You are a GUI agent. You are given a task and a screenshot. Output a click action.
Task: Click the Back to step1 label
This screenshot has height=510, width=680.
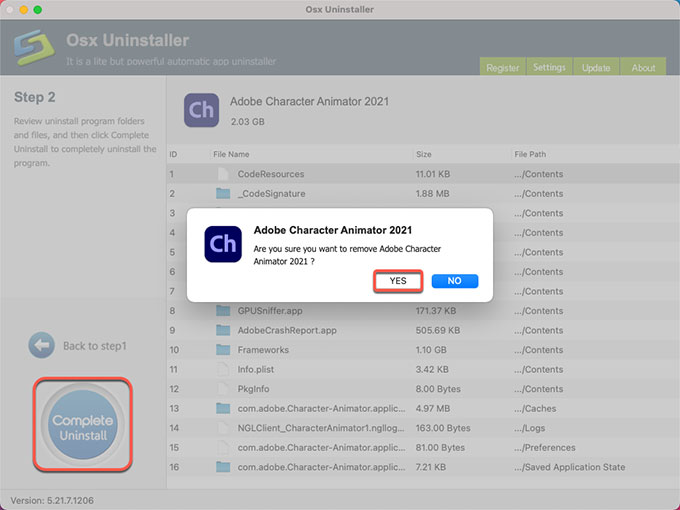point(95,346)
